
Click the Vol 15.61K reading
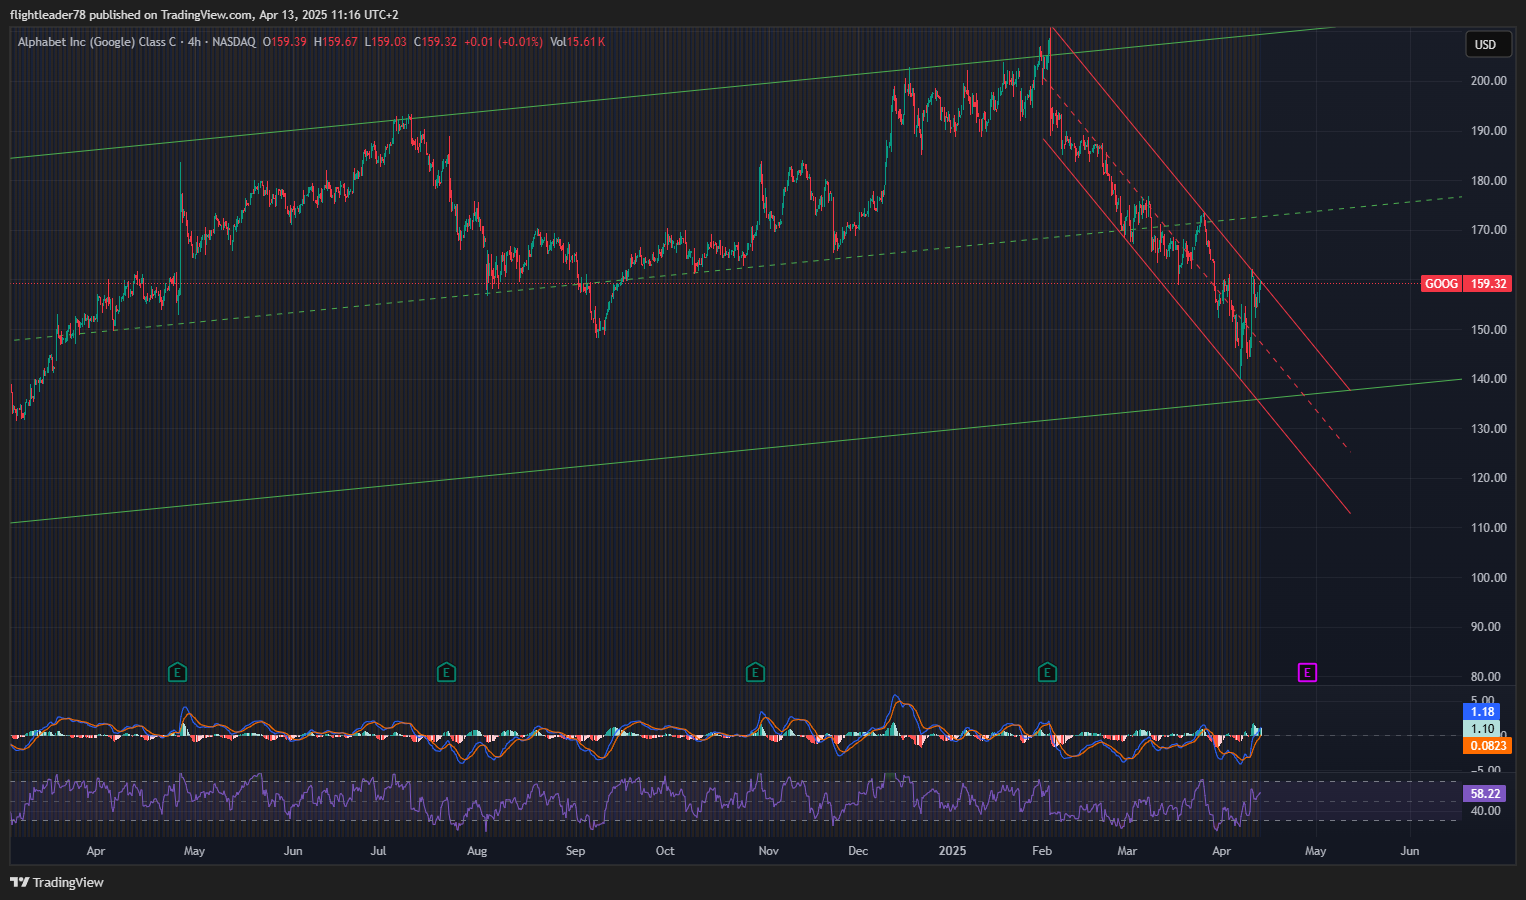click(577, 42)
